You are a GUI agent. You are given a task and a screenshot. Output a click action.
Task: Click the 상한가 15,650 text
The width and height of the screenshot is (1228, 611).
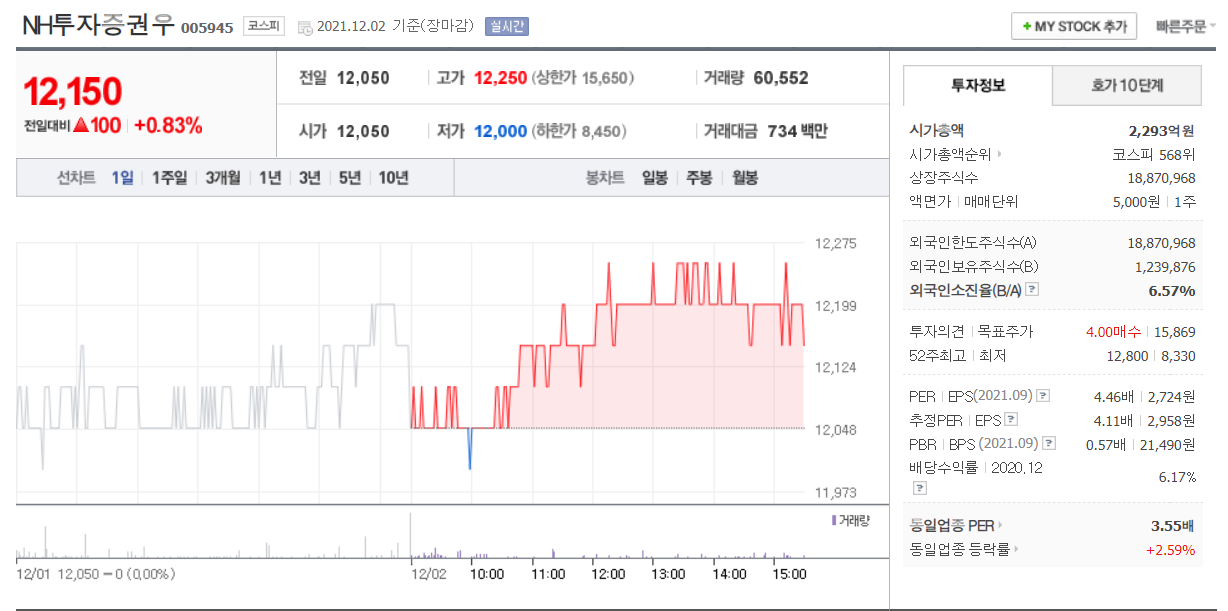(583, 78)
